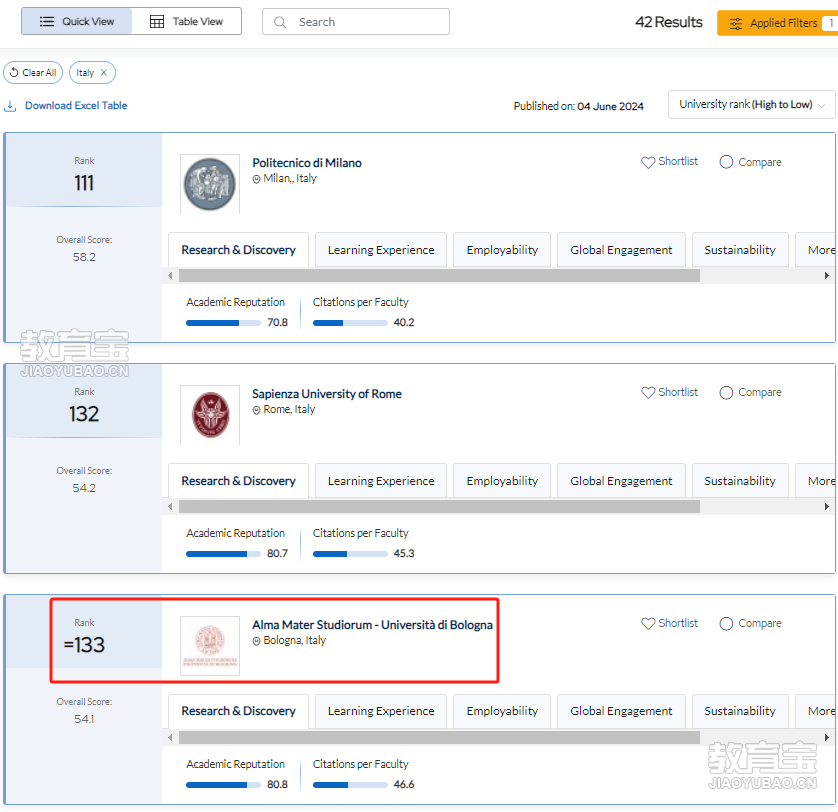Click Bologna Citations per Faculty bar 46.6
This screenshot has height=812, width=838.
pyautogui.click(x=350, y=785)
